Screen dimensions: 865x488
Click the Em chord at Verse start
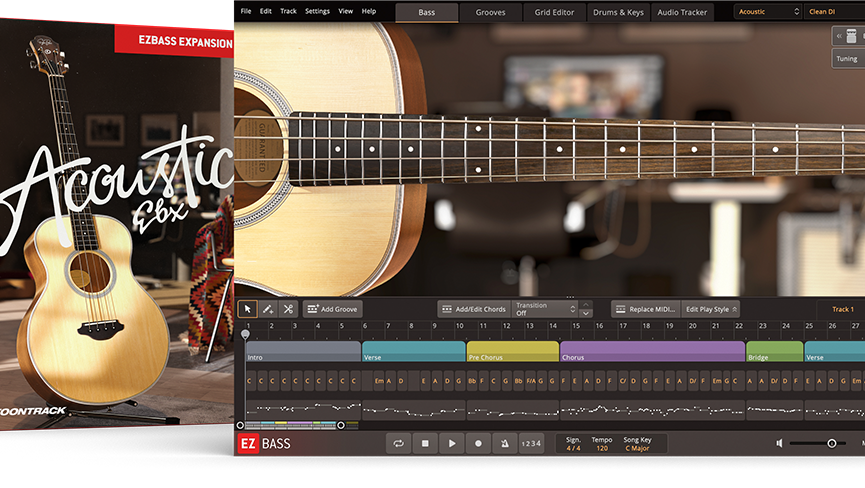(379, 381)
